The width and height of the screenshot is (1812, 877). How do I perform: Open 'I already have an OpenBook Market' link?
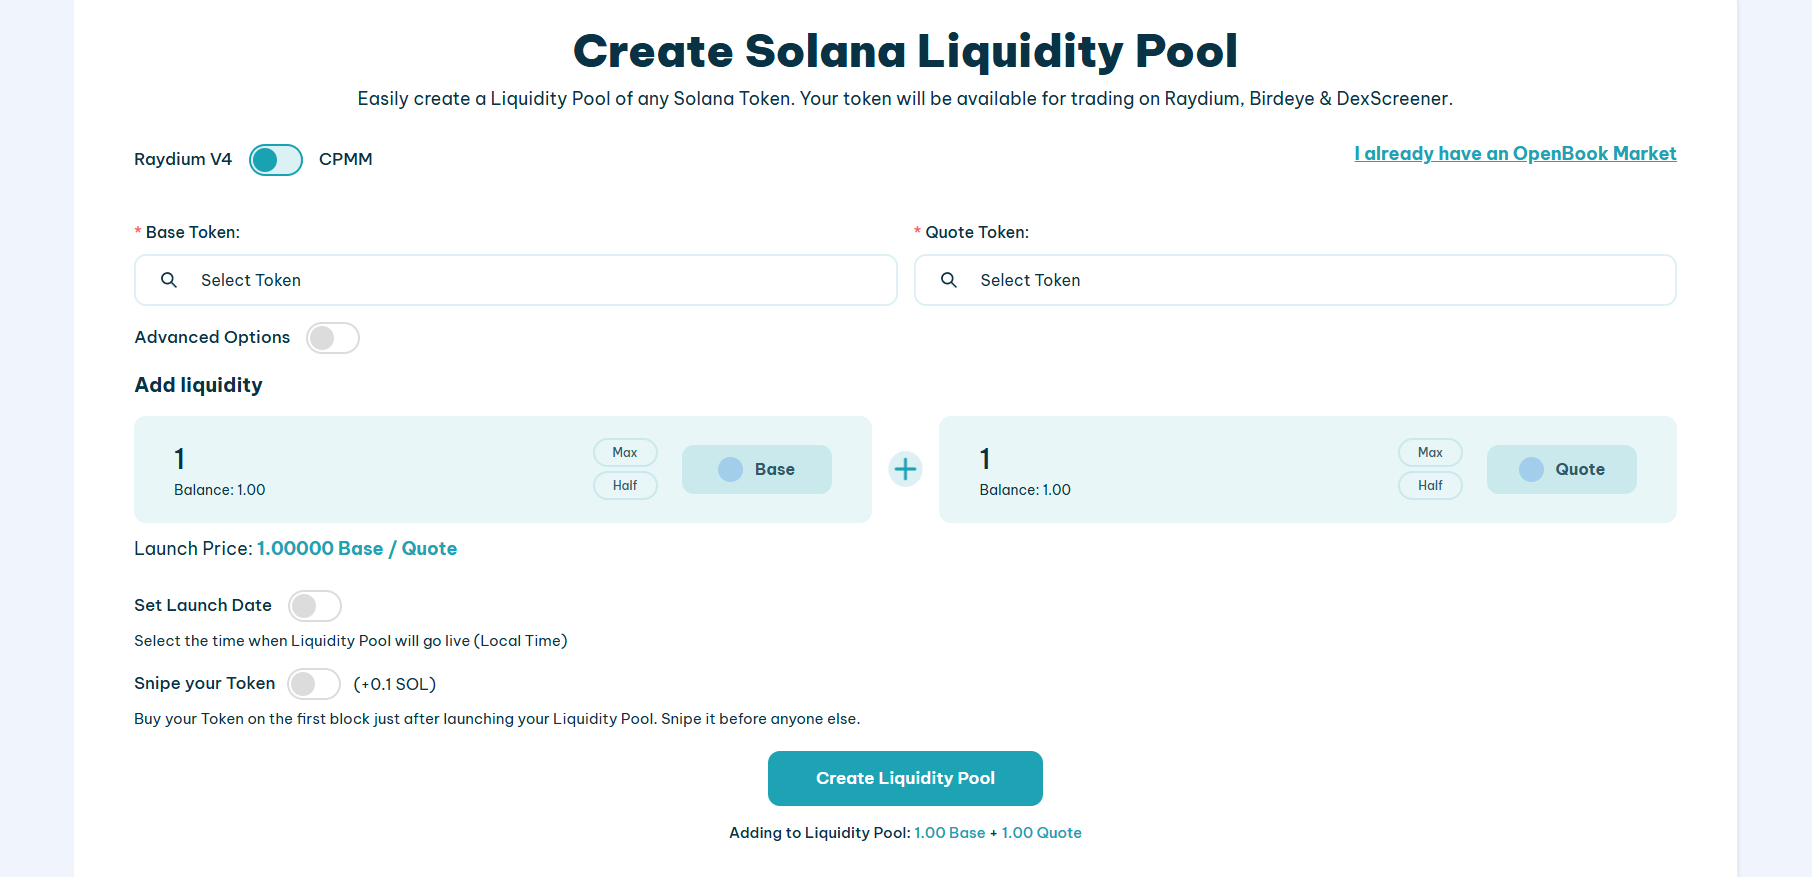coord(1515,153)
